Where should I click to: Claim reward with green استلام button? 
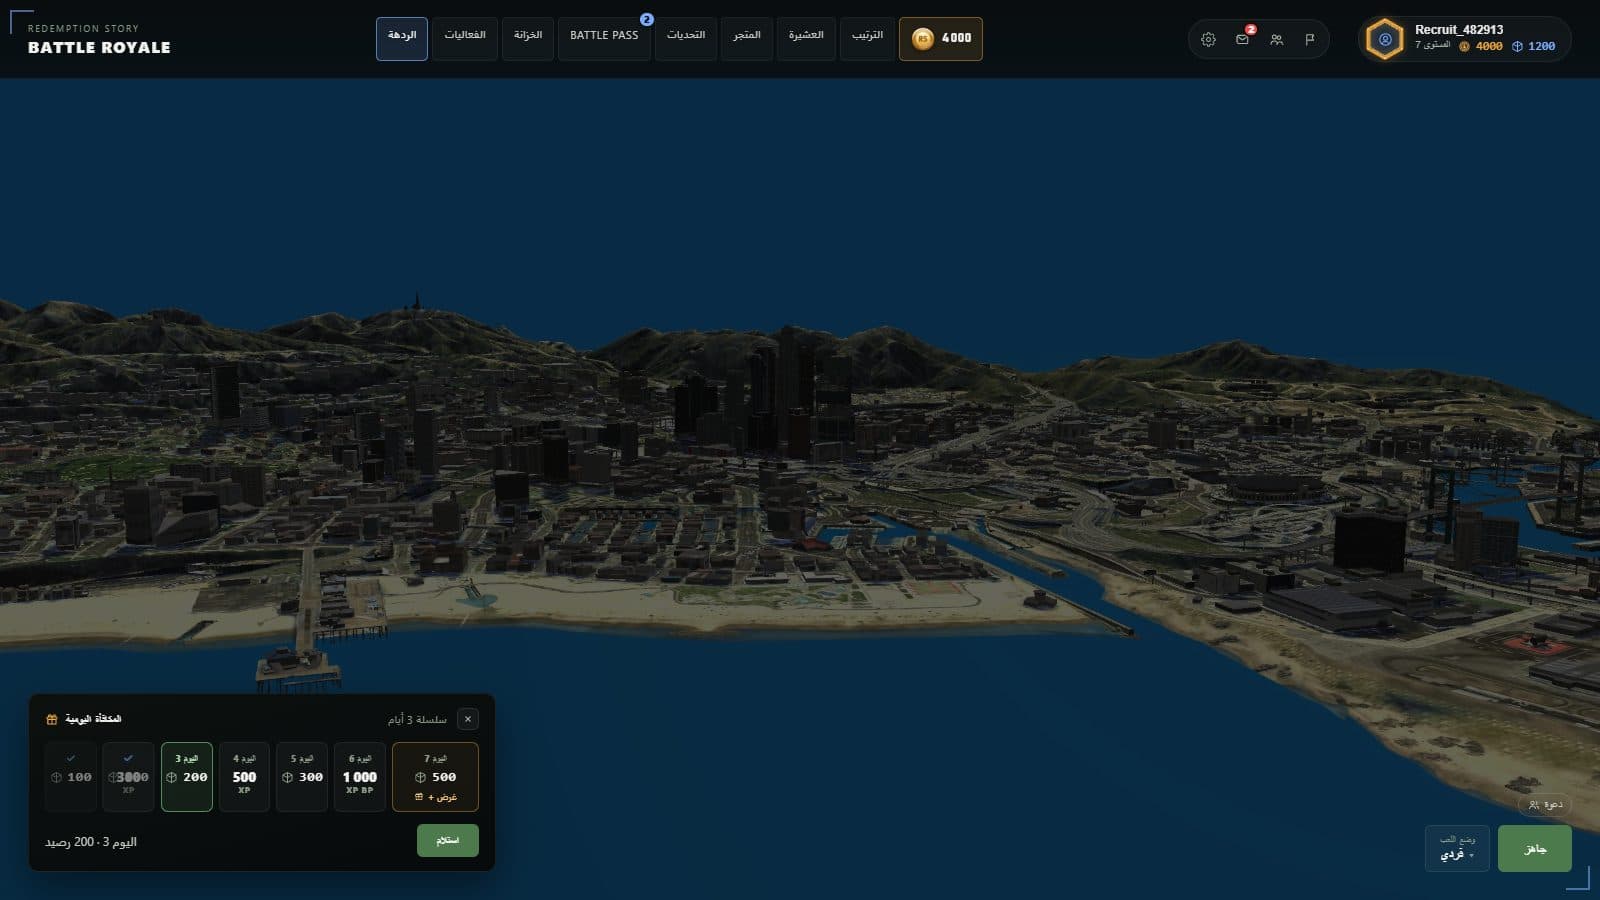tap(448, 840)
